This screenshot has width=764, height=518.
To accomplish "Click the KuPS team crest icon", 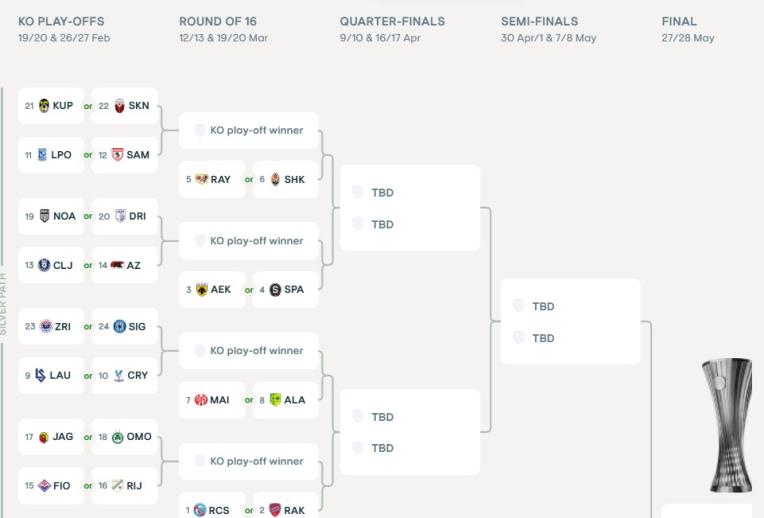I will tap(44, 106).
